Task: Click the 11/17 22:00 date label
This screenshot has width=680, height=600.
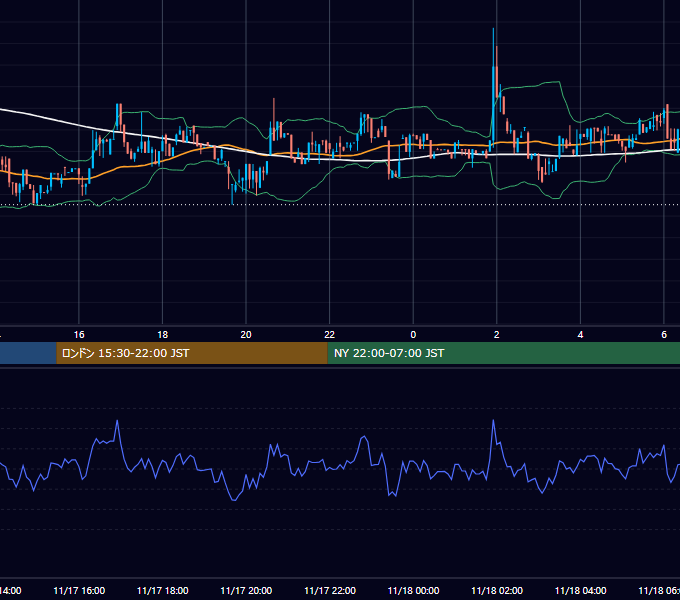Action: (330, 591)
